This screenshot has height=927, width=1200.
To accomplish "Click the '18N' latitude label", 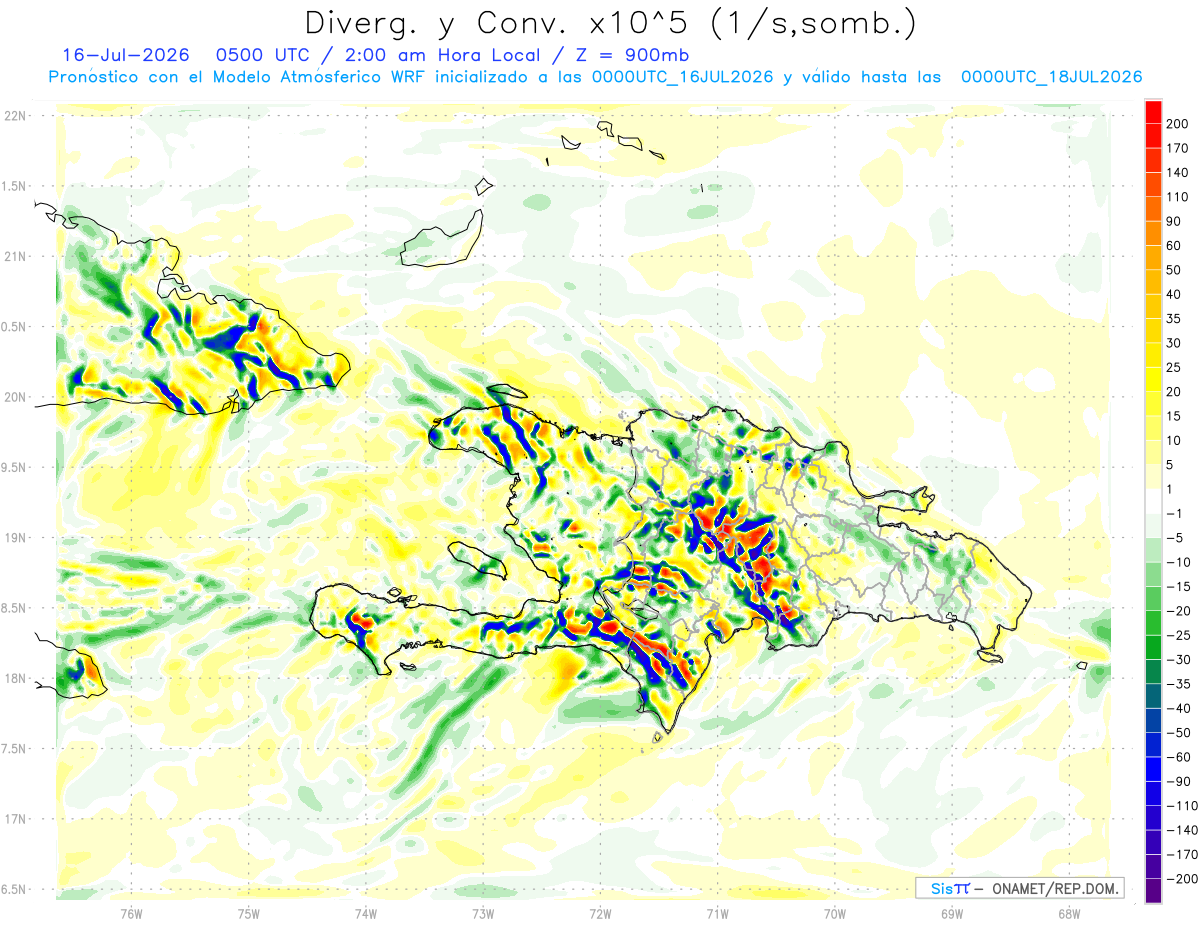I will [x=16, y=678].
